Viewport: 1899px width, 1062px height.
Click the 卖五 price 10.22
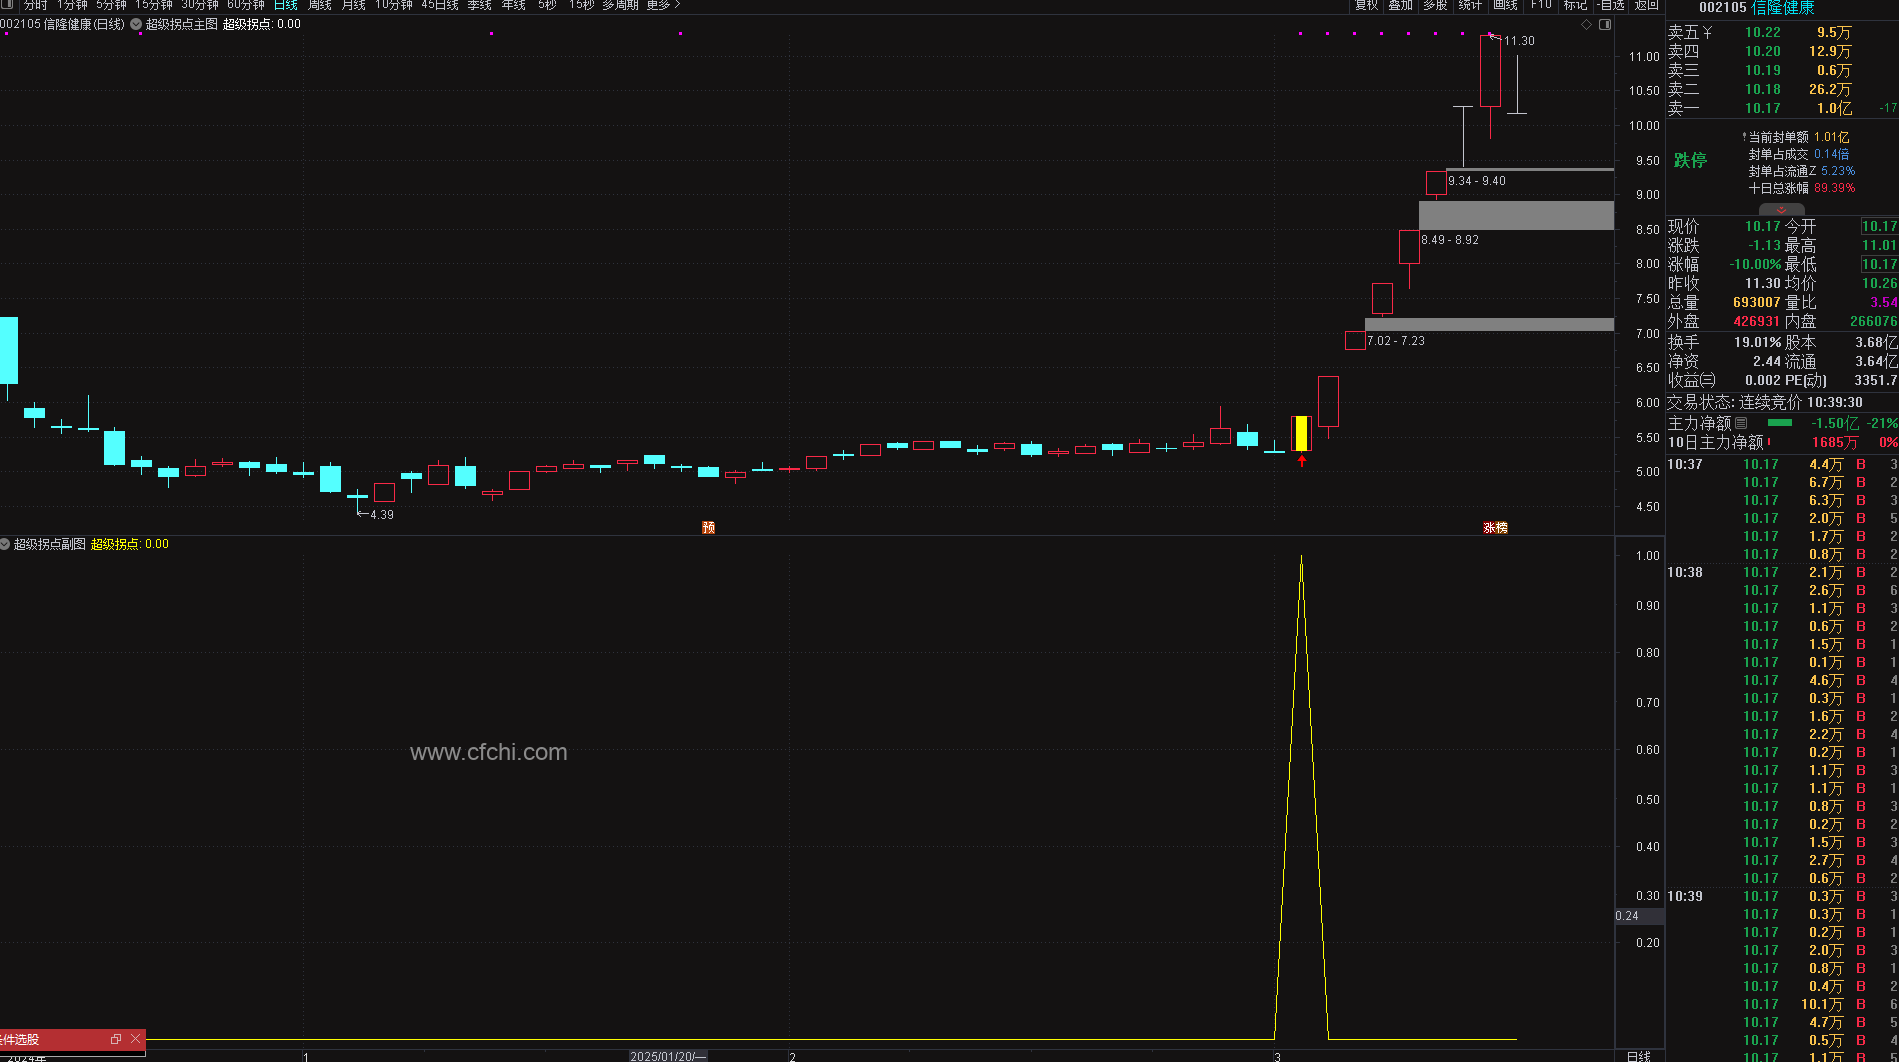point(1763,32)
